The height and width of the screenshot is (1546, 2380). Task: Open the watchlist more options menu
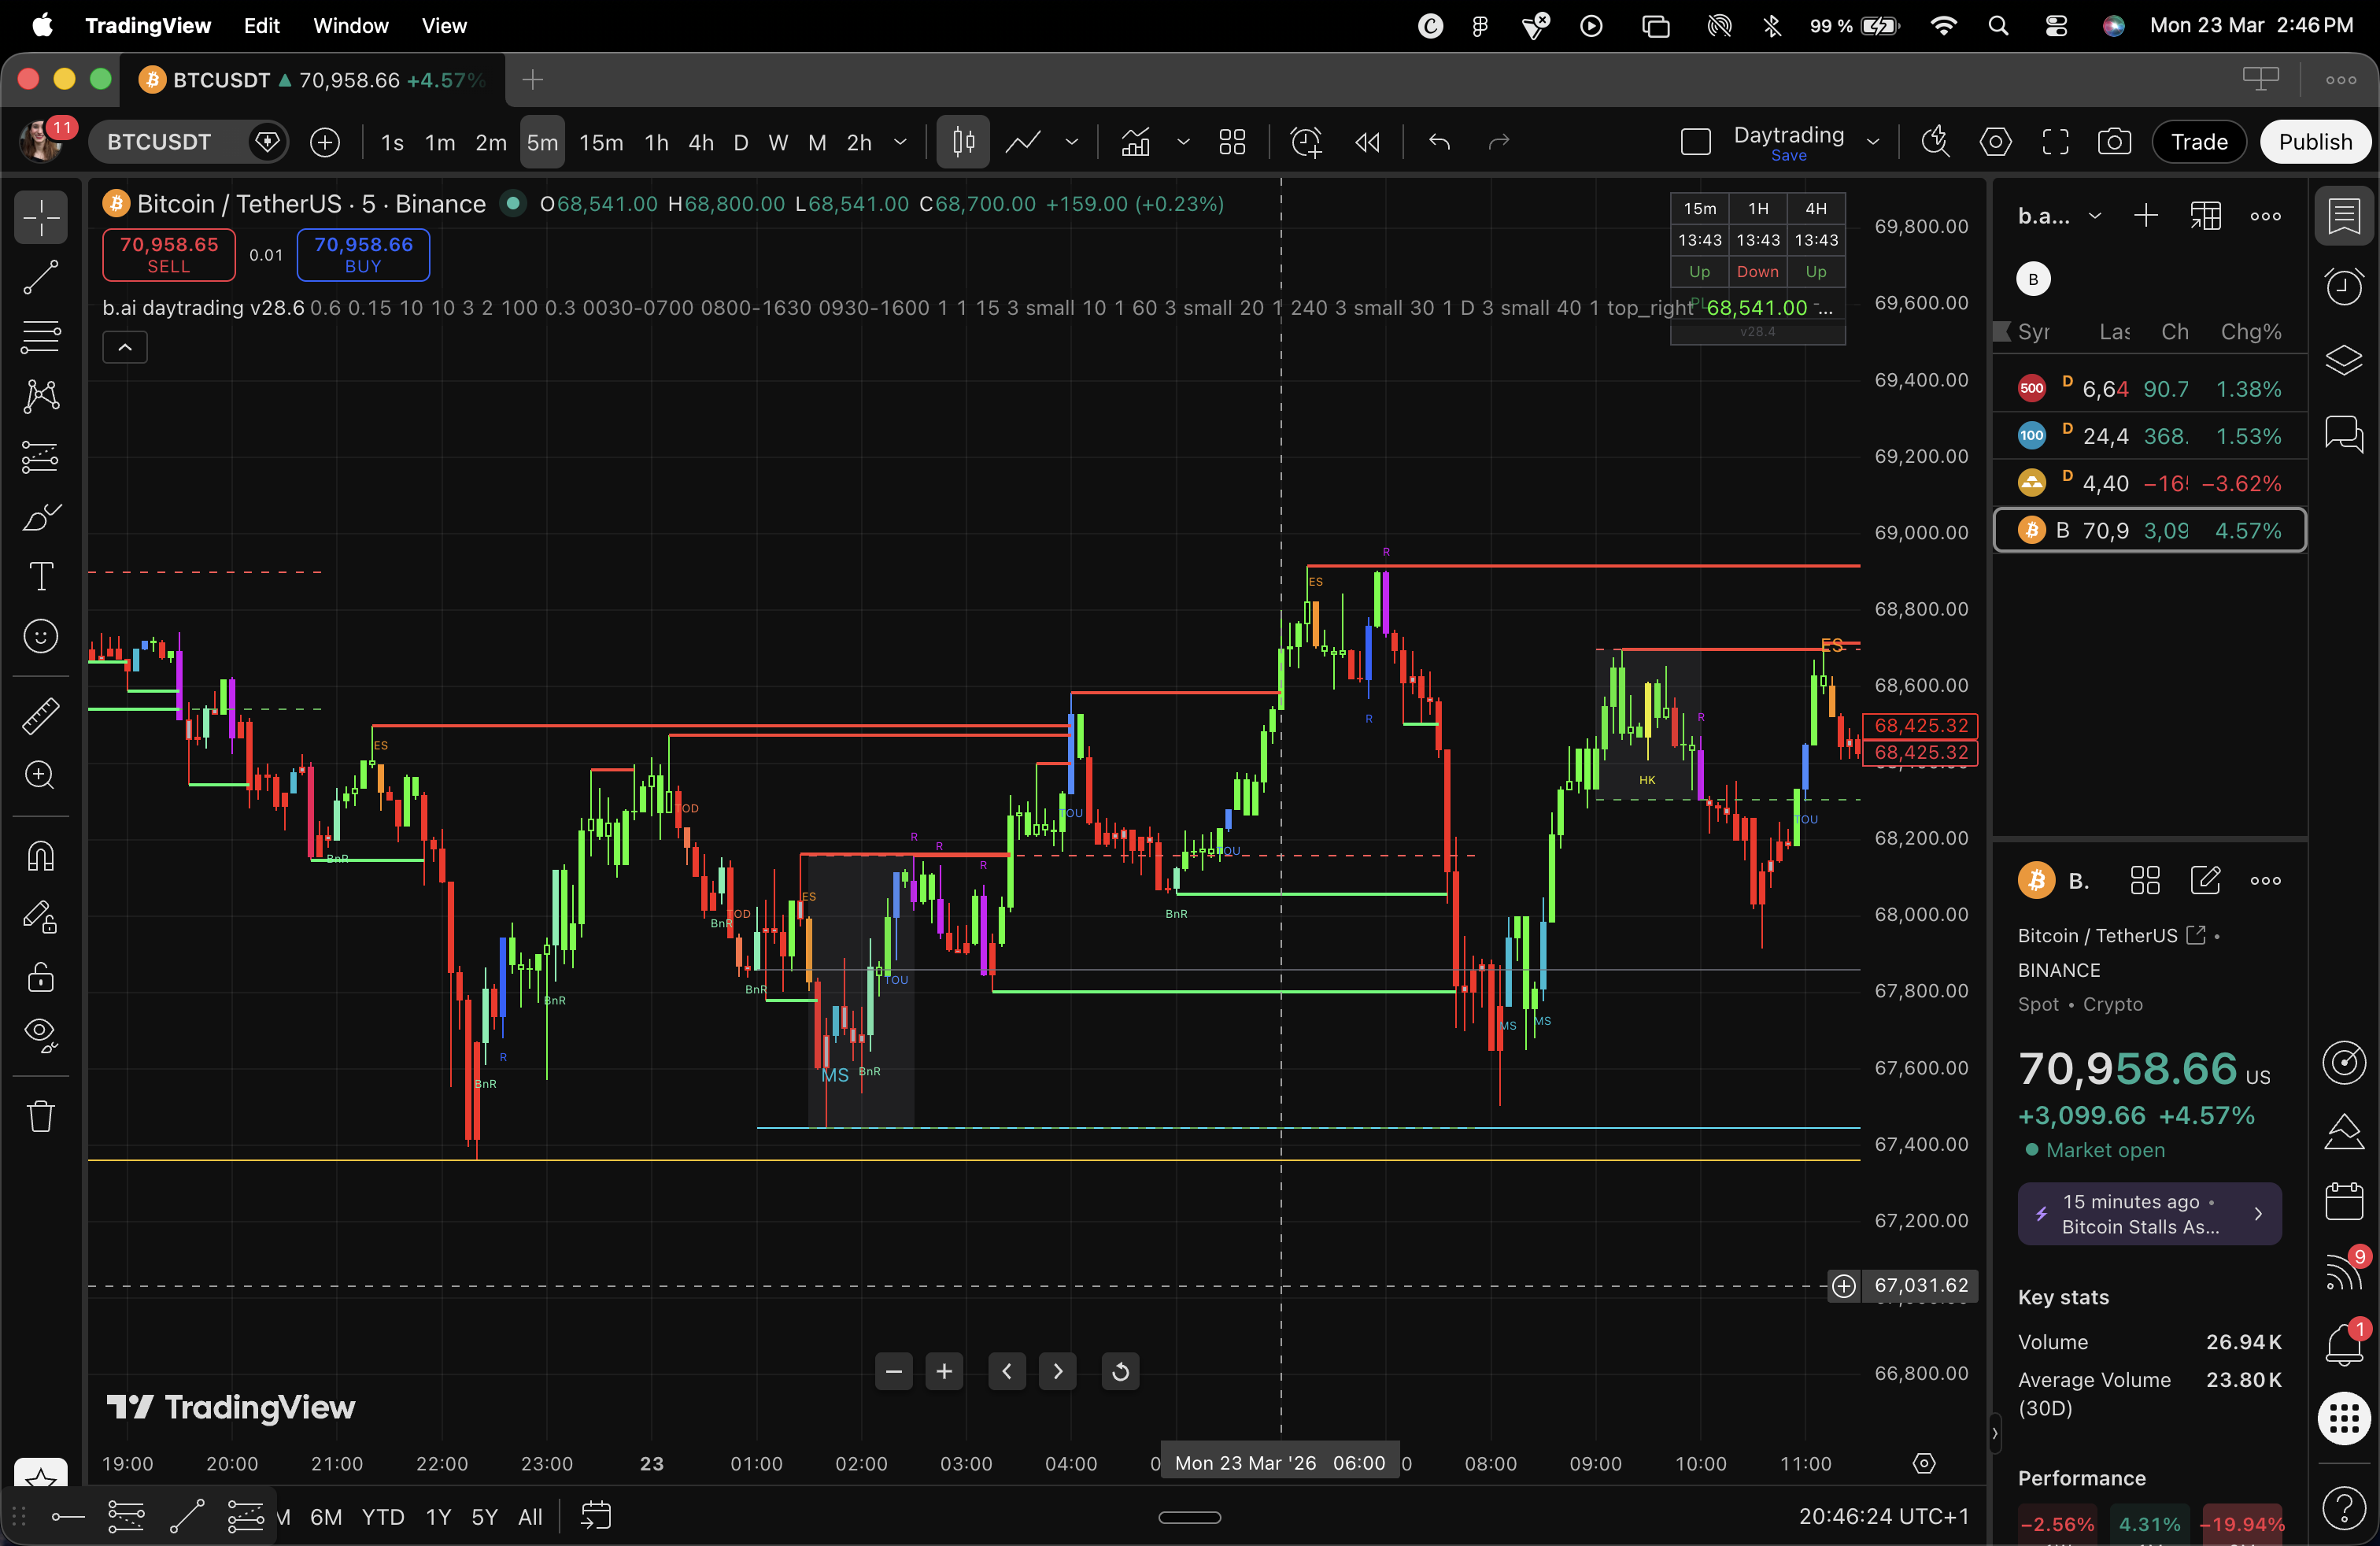[x=2265, y=216]
